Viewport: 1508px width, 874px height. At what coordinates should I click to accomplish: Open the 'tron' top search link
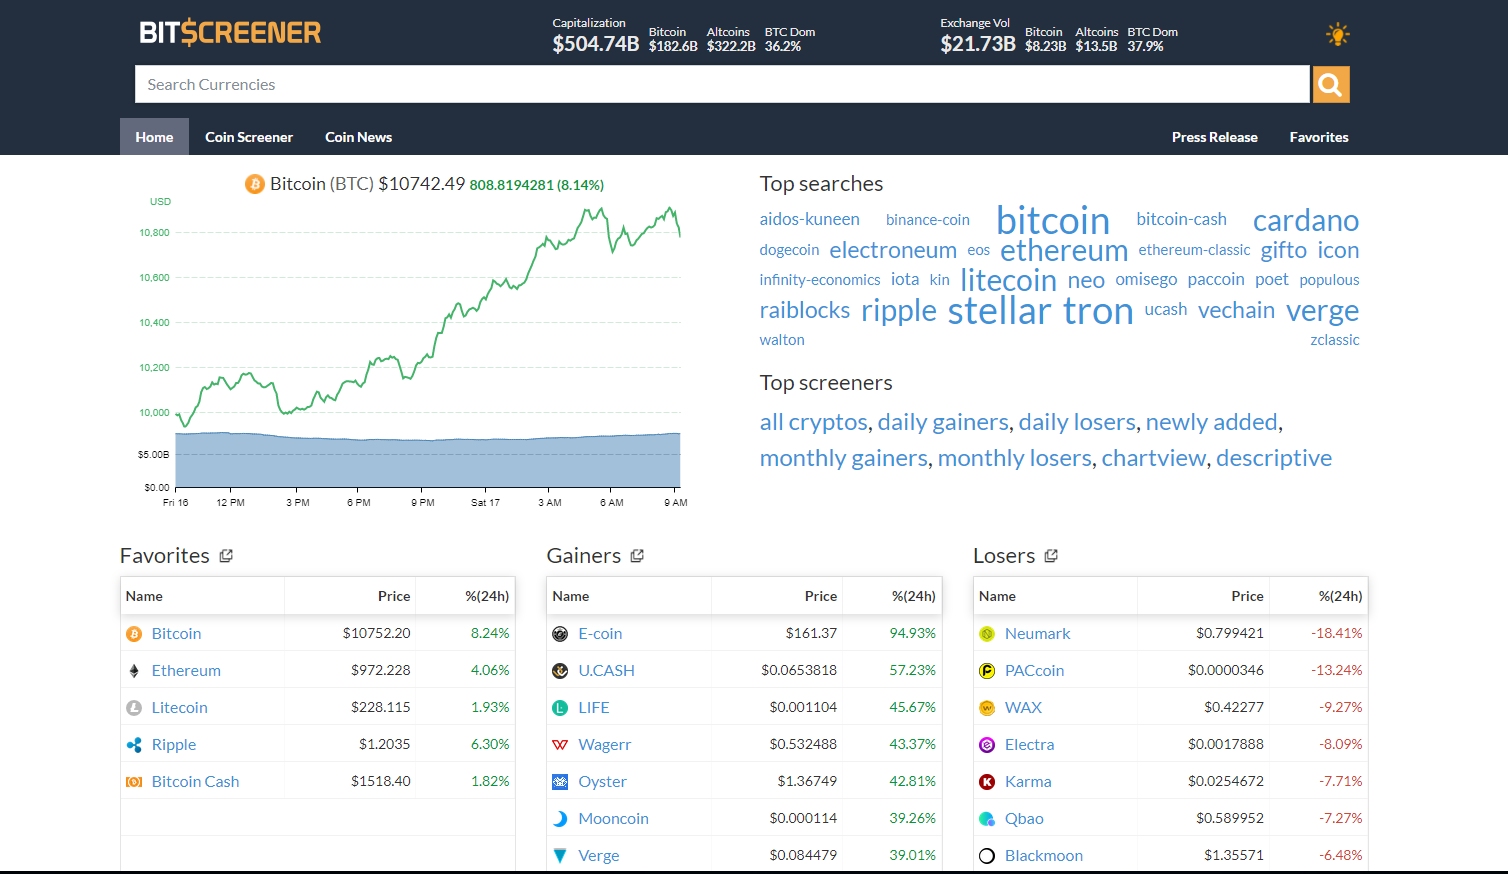(1098, 311)
